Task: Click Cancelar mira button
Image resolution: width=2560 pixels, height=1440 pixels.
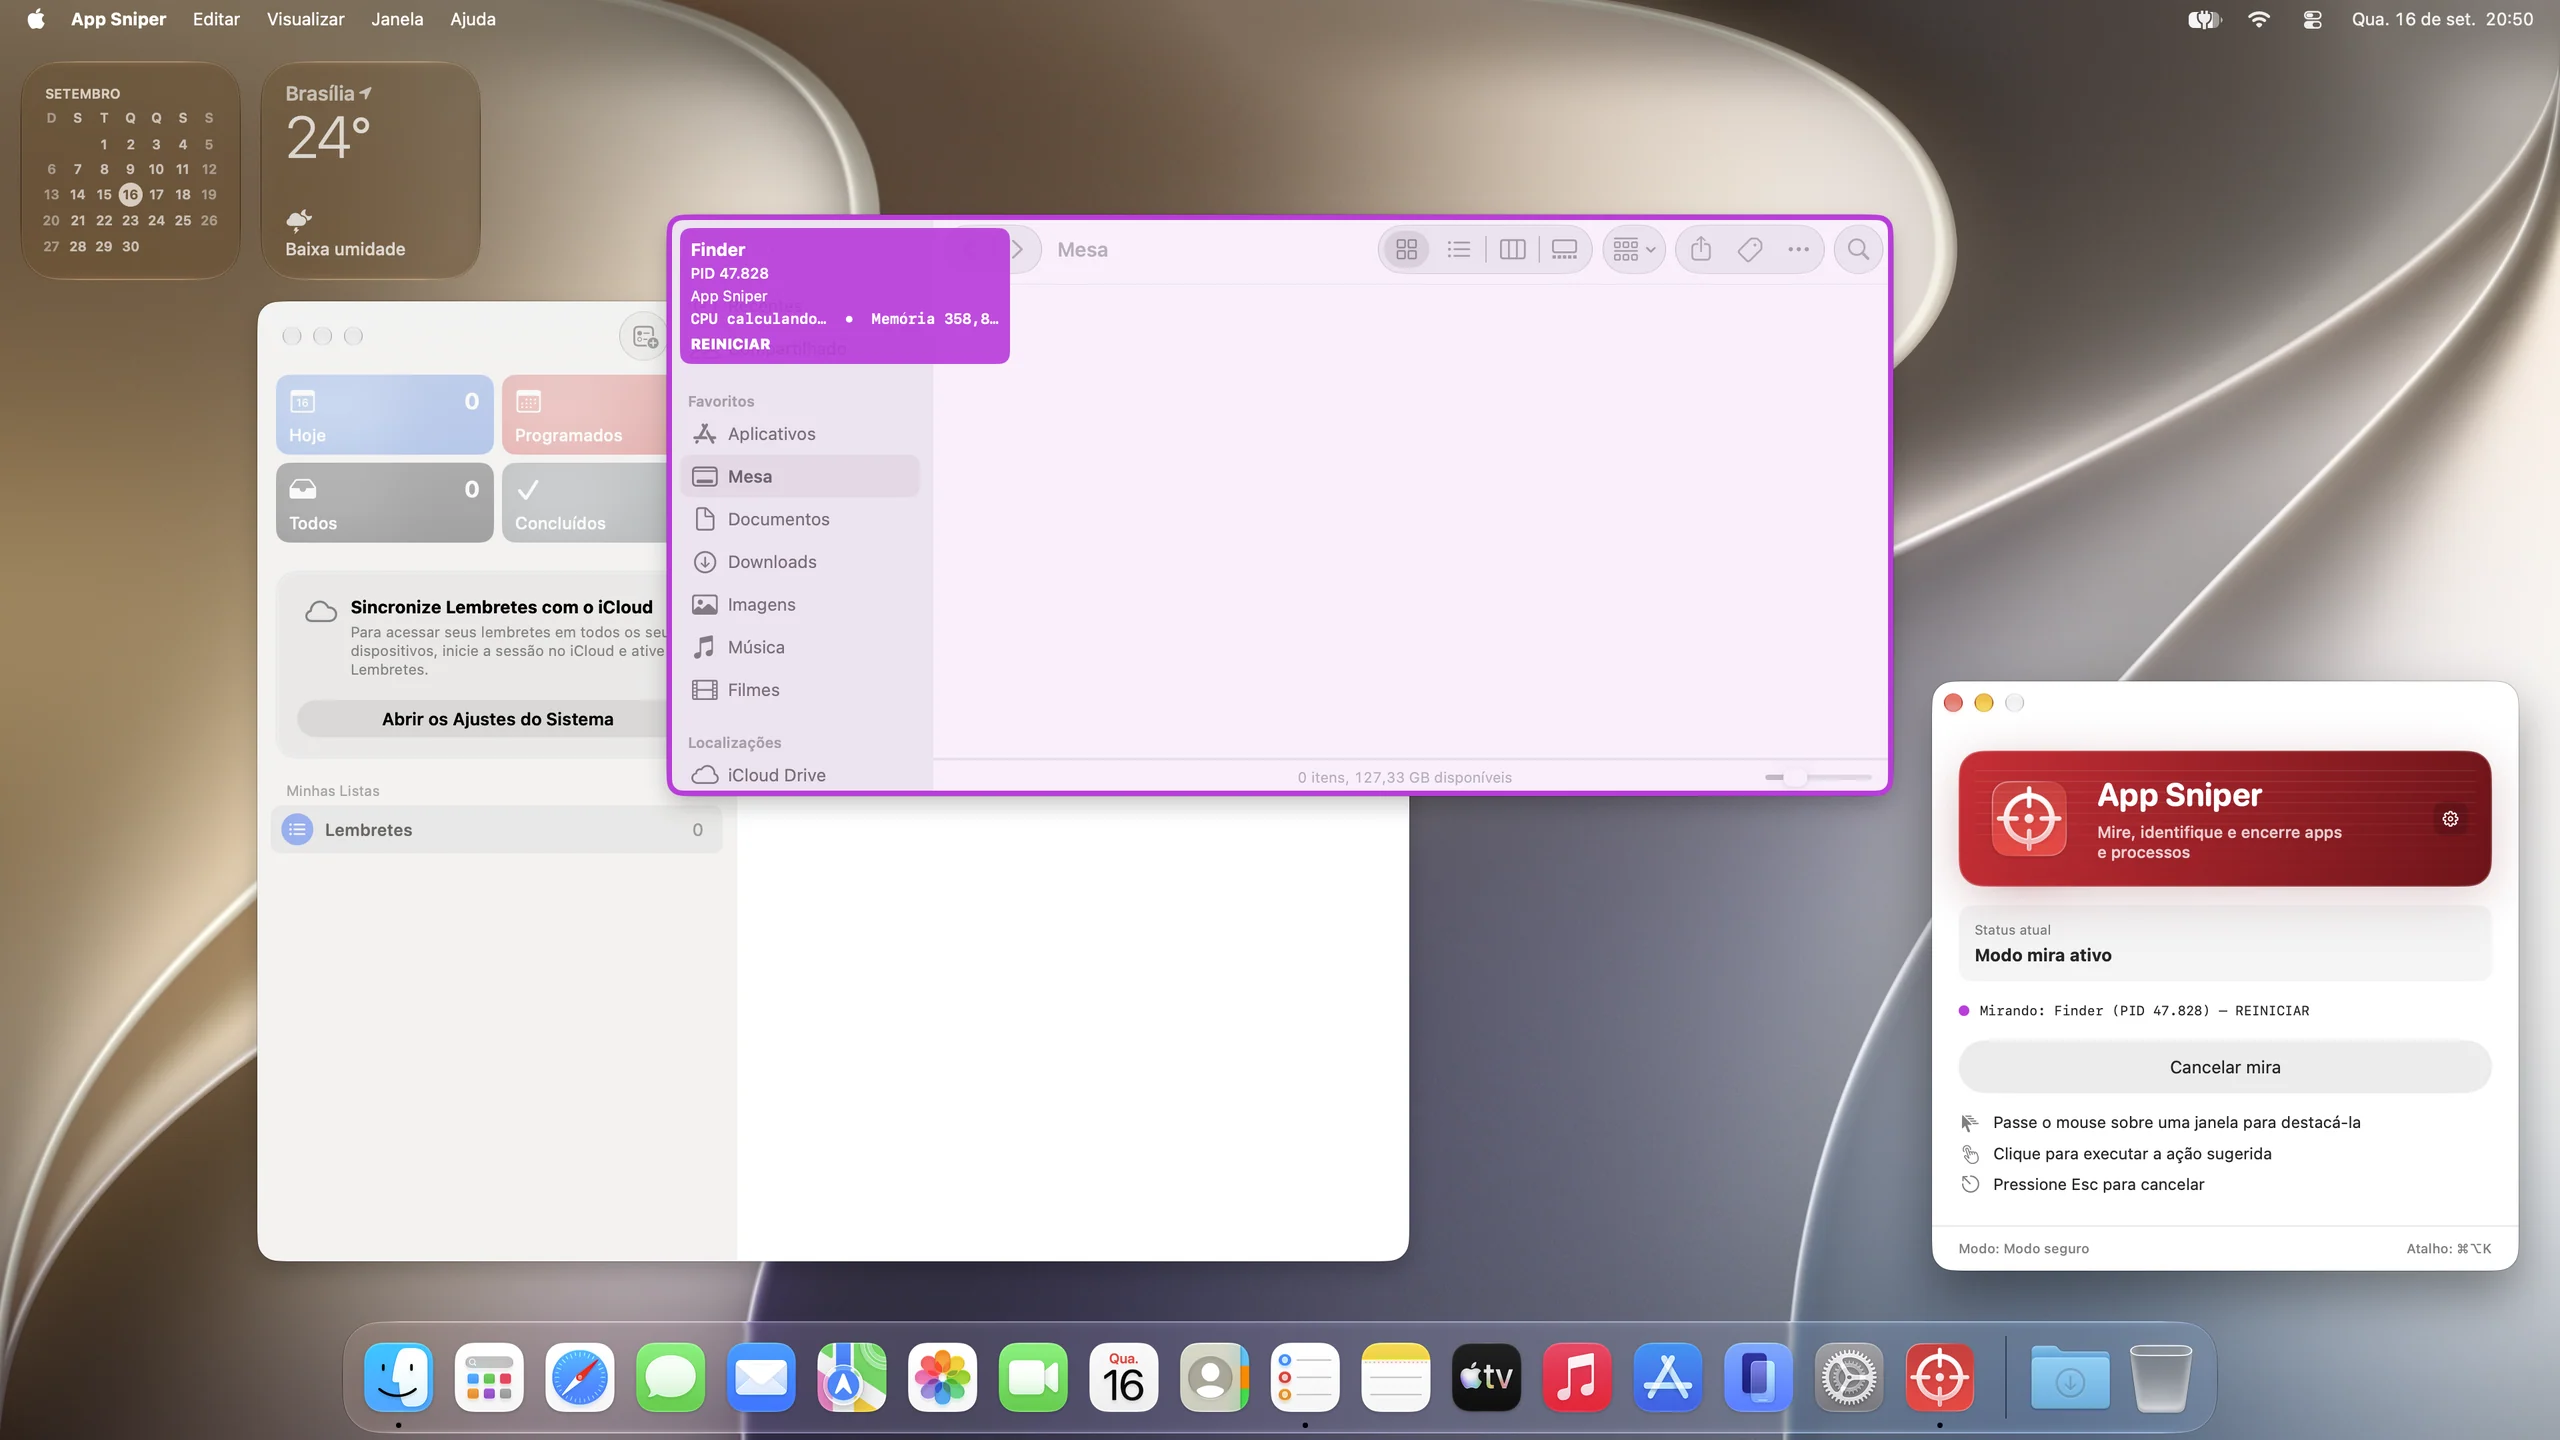Action: pos(2224,1067)
